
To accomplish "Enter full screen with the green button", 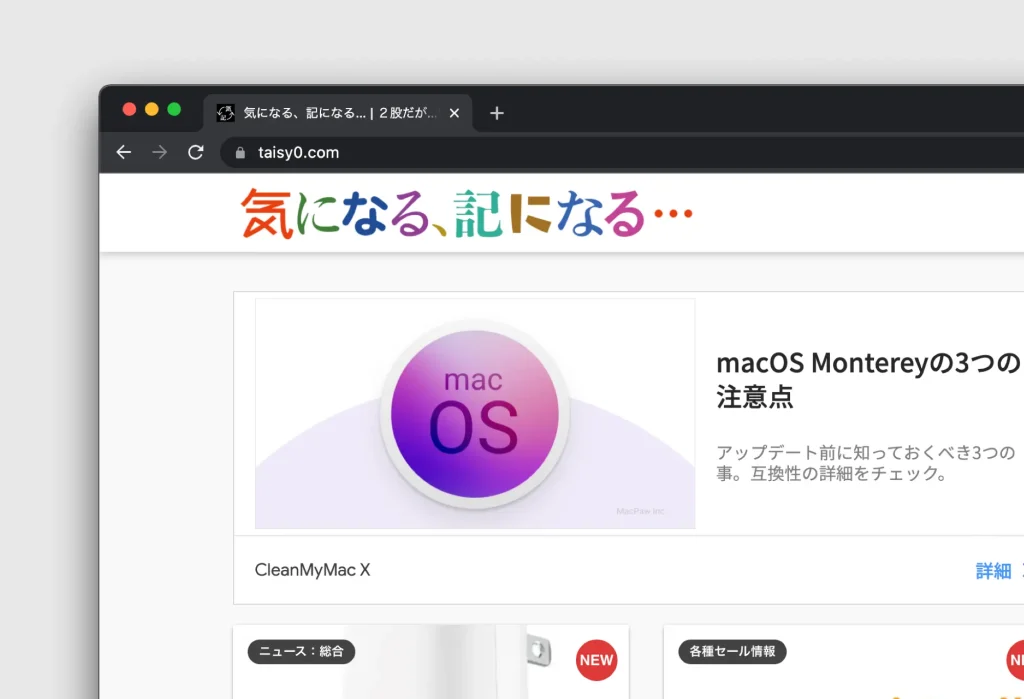I will click(x=174, y=109).
